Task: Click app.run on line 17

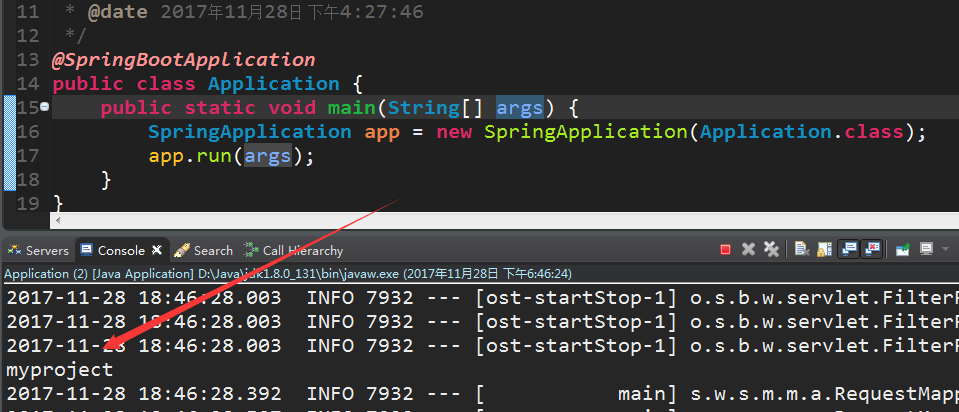Action: pyautogui.click(x=188, y=156)
